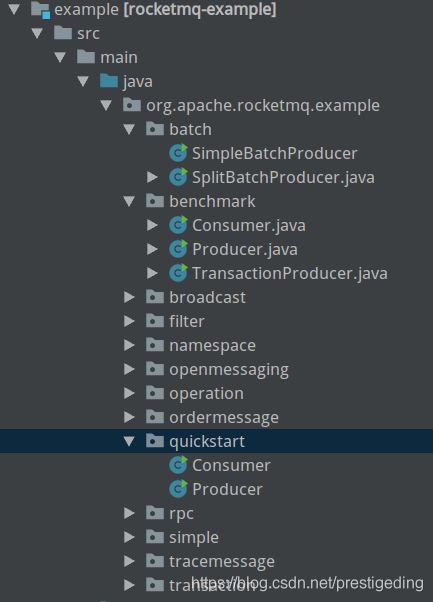Collapse the quickstart package
This screenshot has width=433, height=602.
[129, 441]
